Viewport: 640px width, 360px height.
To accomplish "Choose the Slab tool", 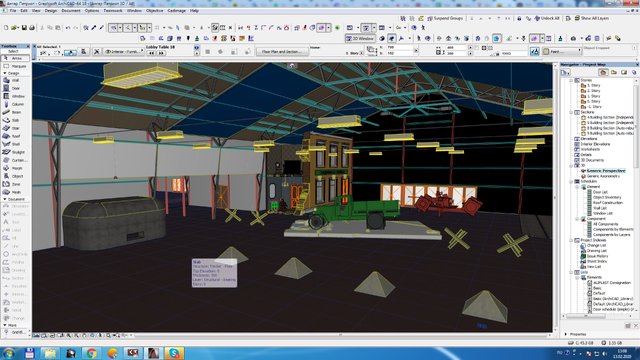I will point(15,120).
